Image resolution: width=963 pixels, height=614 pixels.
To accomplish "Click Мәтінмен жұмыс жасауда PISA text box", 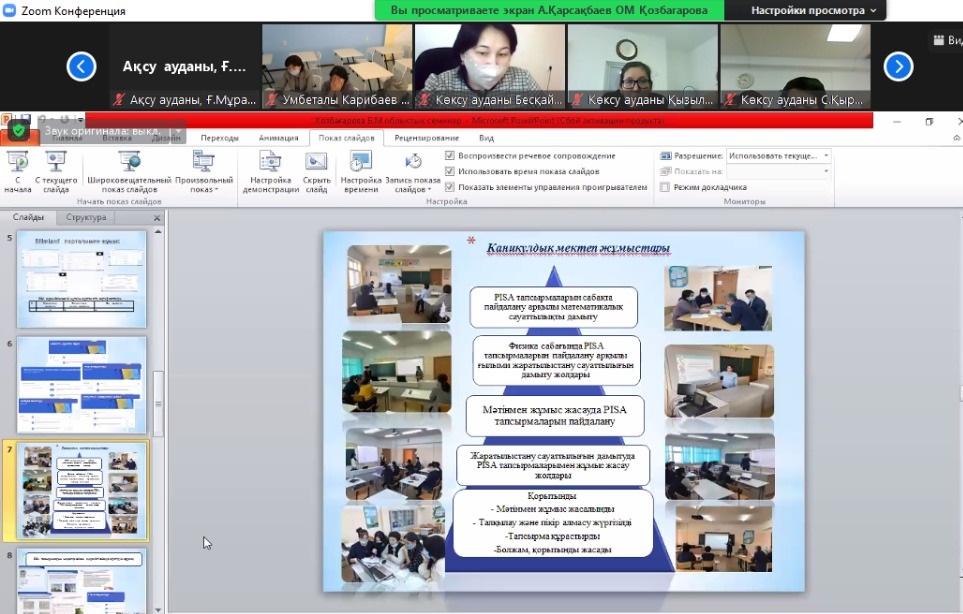I will tap(555, 416).
